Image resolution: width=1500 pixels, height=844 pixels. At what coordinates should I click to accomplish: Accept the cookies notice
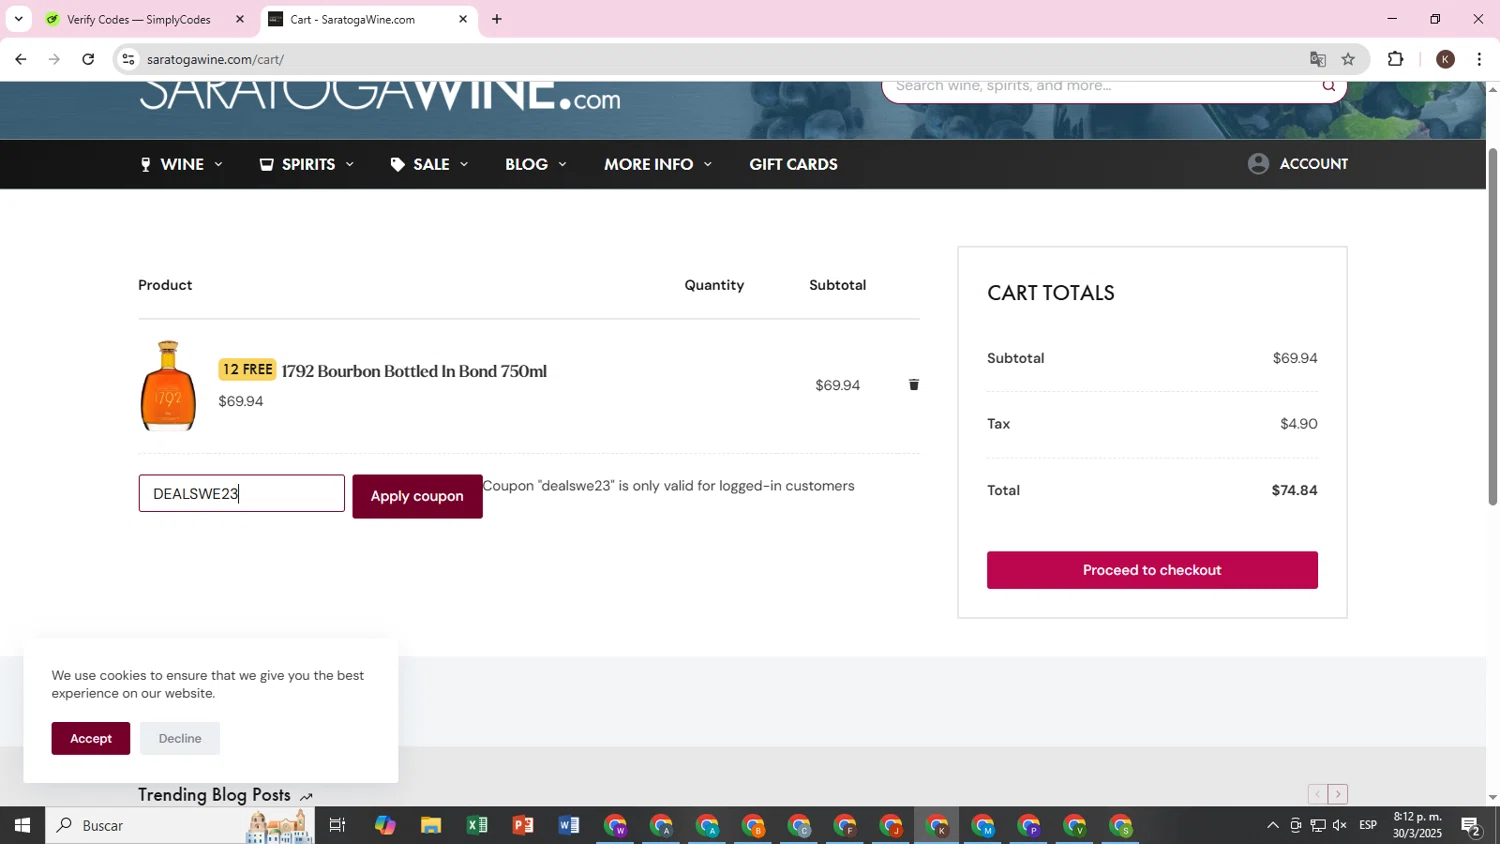(91, 738)
